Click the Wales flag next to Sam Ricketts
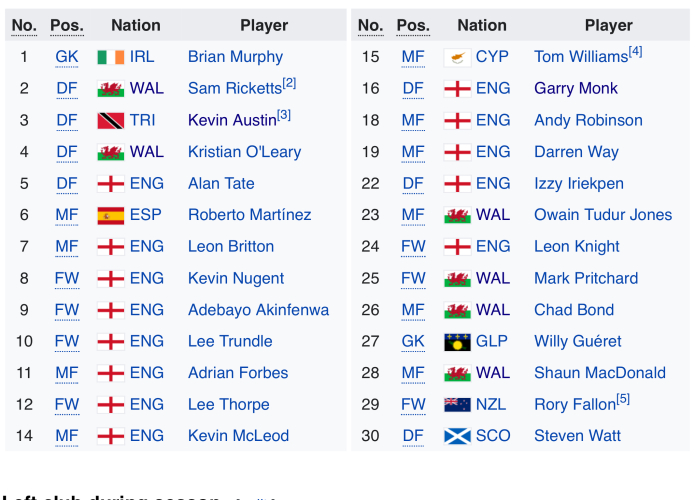Screen dimensions: 695x500 pos(110,89)
